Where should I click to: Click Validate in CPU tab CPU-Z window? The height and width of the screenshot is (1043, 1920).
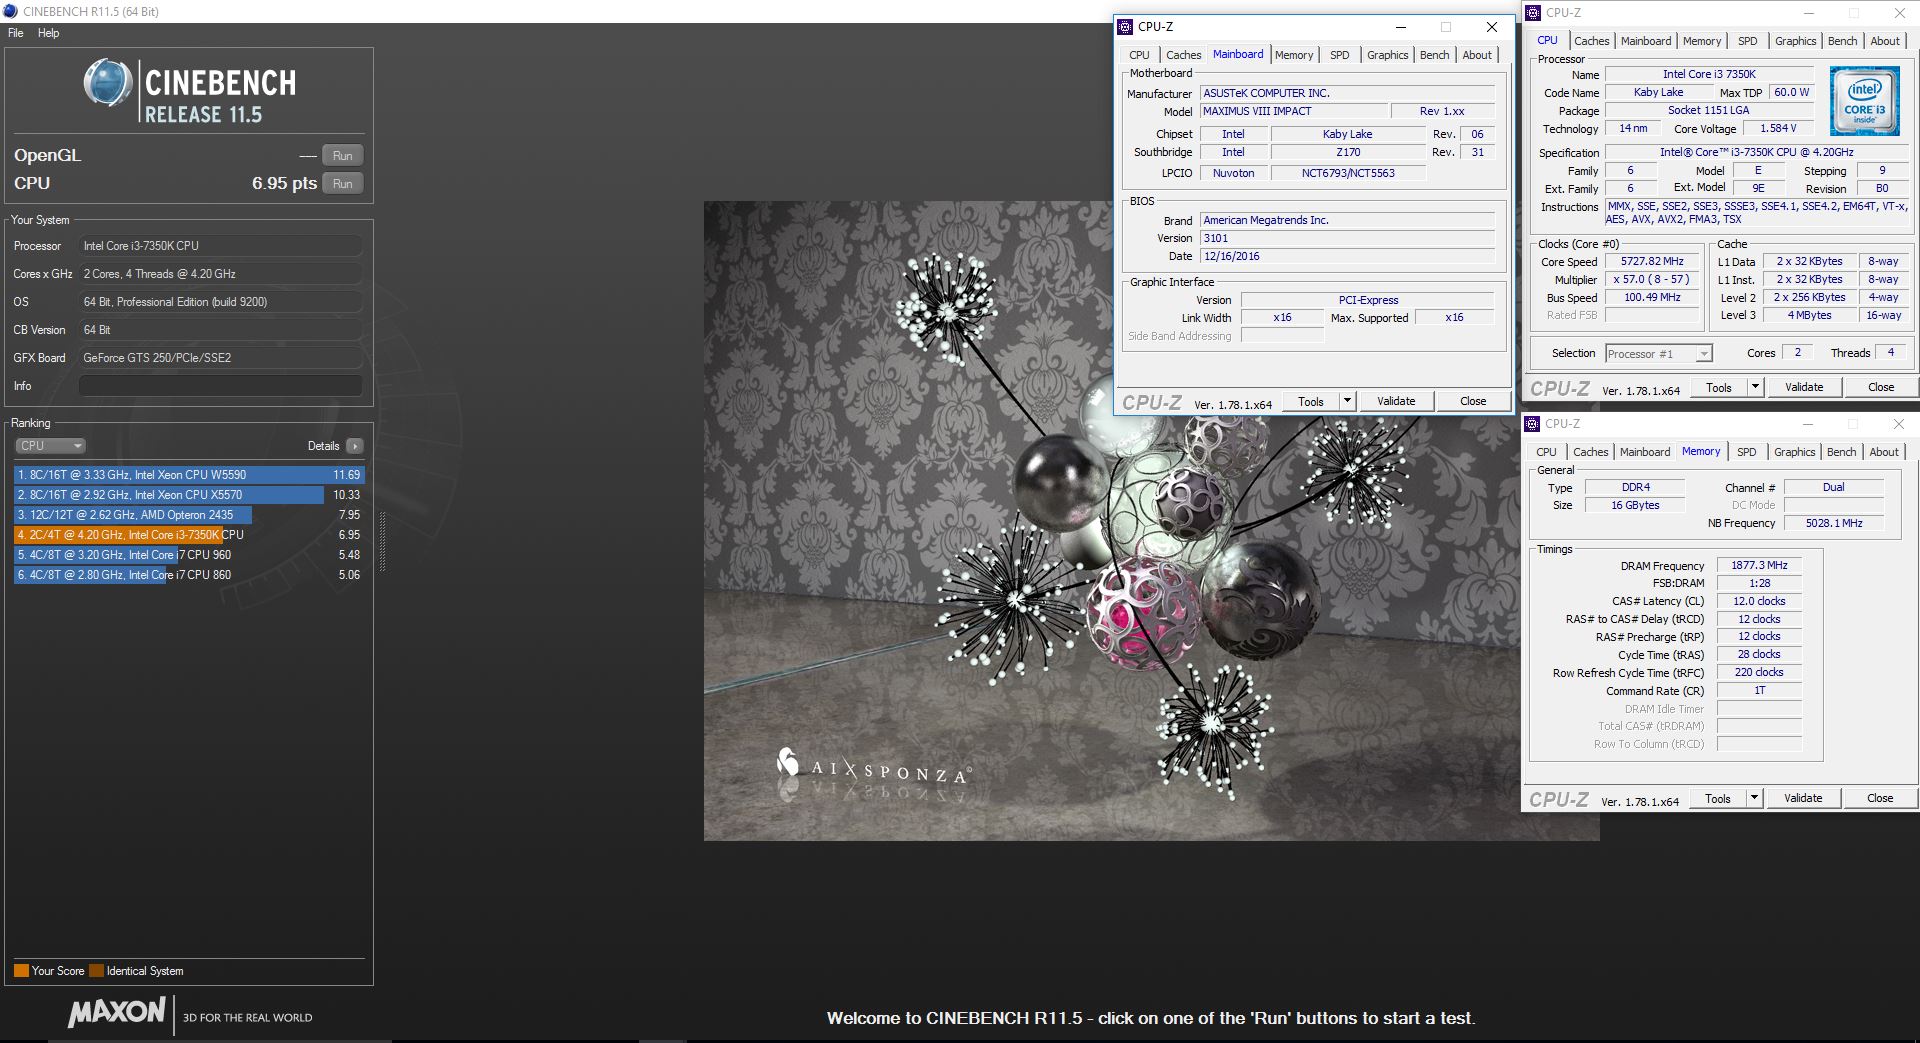tap(1804, 388)
